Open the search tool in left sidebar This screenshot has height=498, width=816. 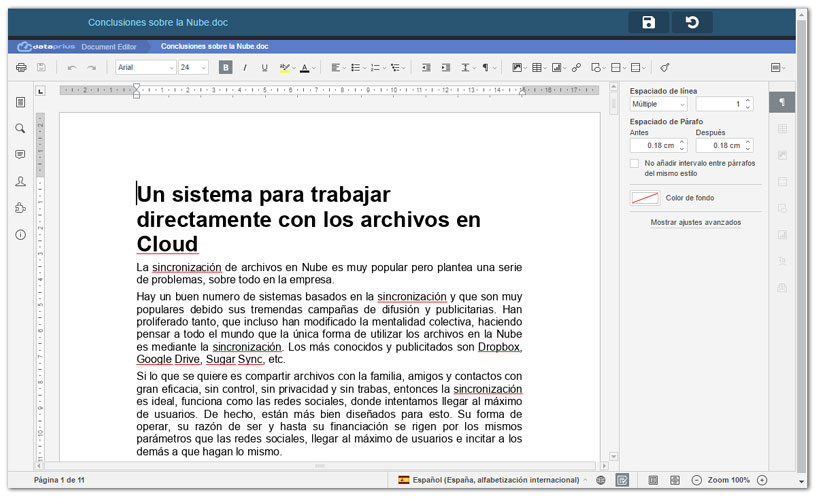(x=20, y=129)
